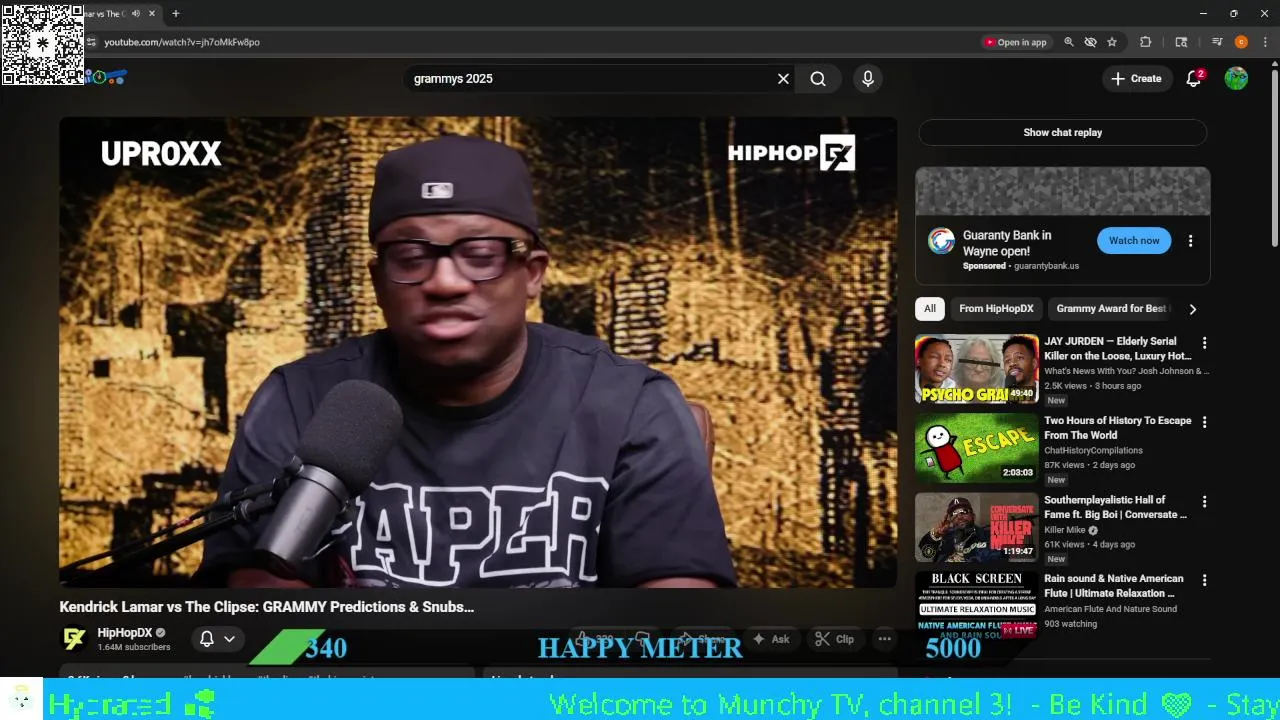Open the YouTube account avatar menu
Image resolution: width=1280 pixels, height=720 pixels.
(x=1236, y=79)
